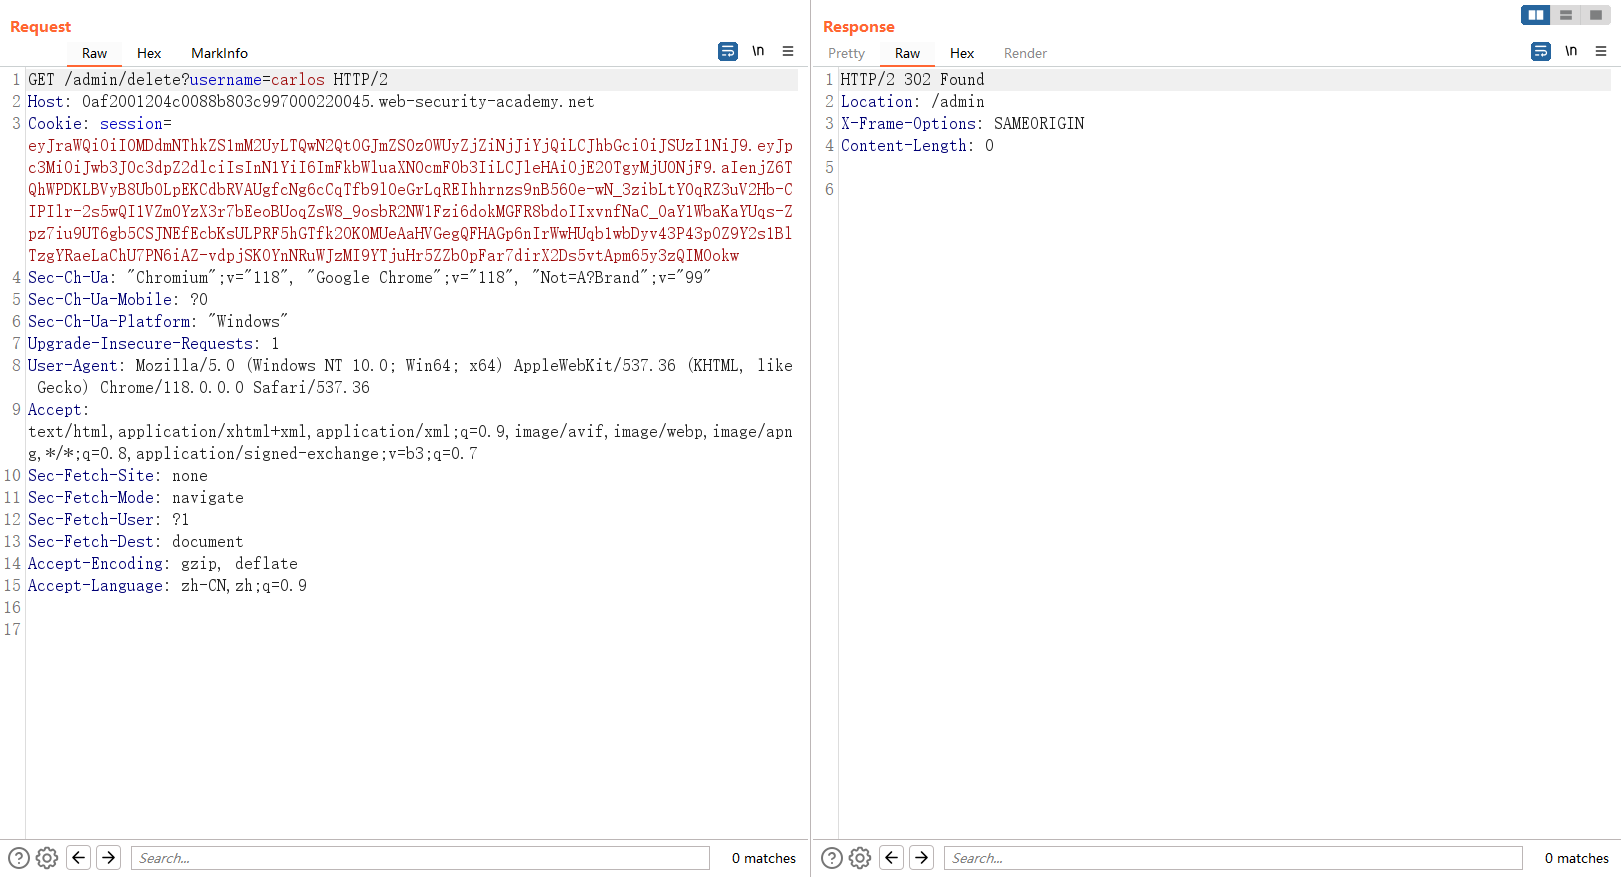
Task: Go to previous match in Request search
Action: (79, 857)
